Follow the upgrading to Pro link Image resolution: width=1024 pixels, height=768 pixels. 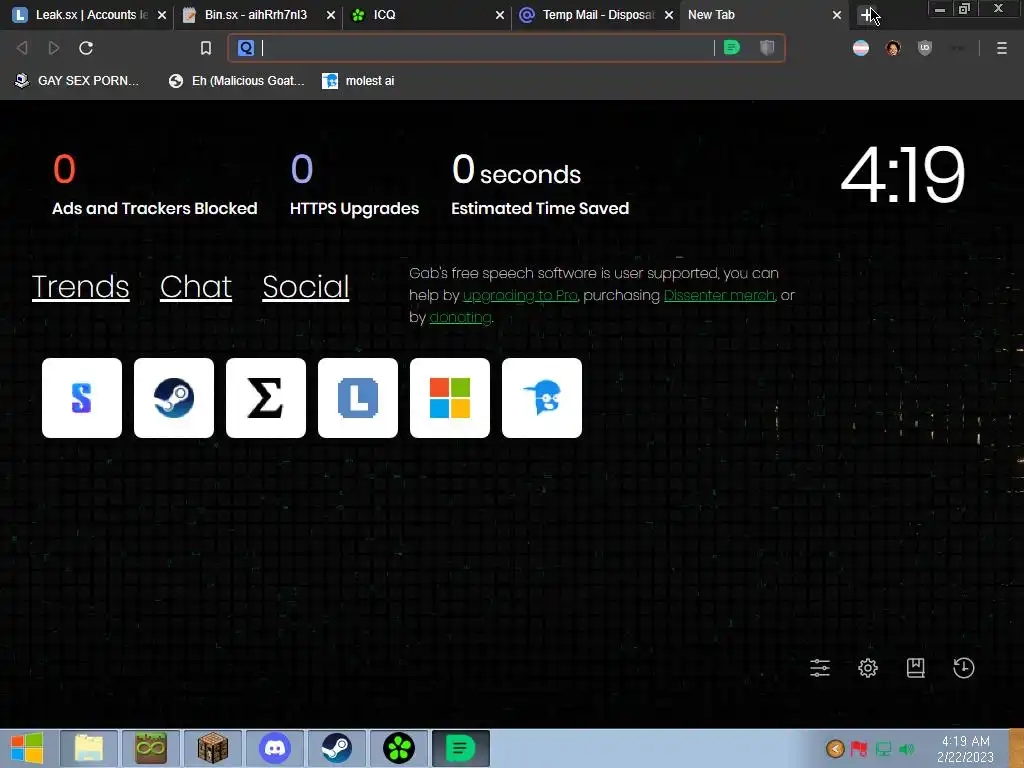click(x=520, y=295)
